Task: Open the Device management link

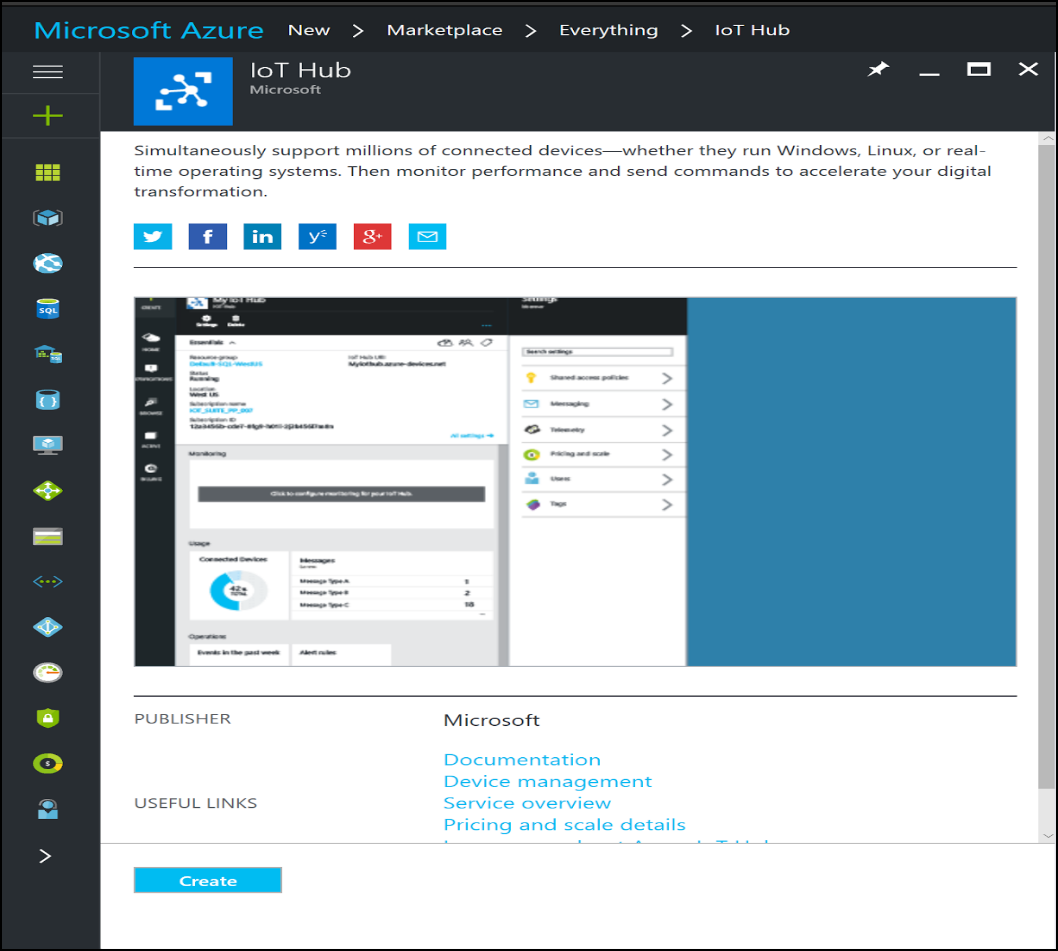Action: [548, 782]
